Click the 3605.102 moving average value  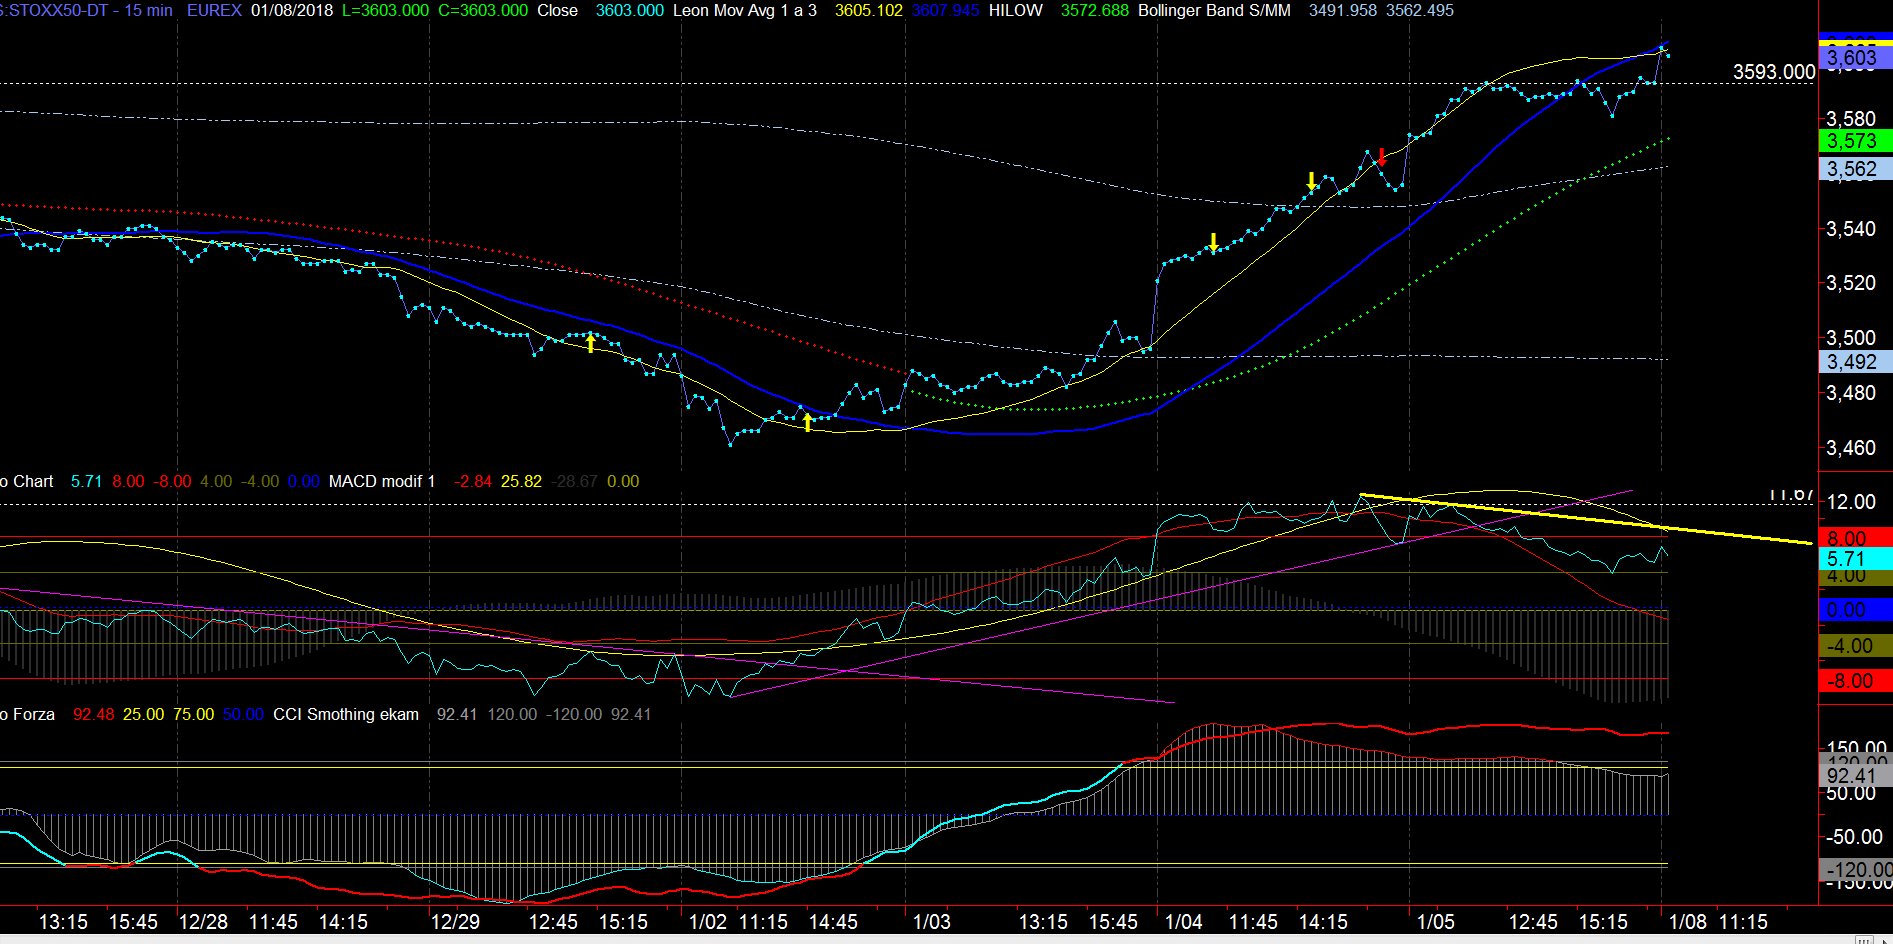point(868,10)
